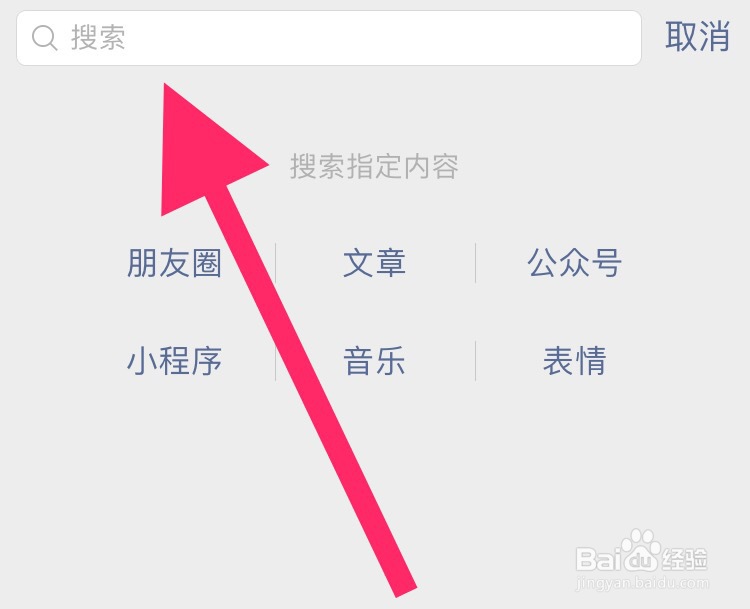Click the 搜索 placeholder text in the search bar
This screenshot has width=750, height=609.
[x=98, y=38]
